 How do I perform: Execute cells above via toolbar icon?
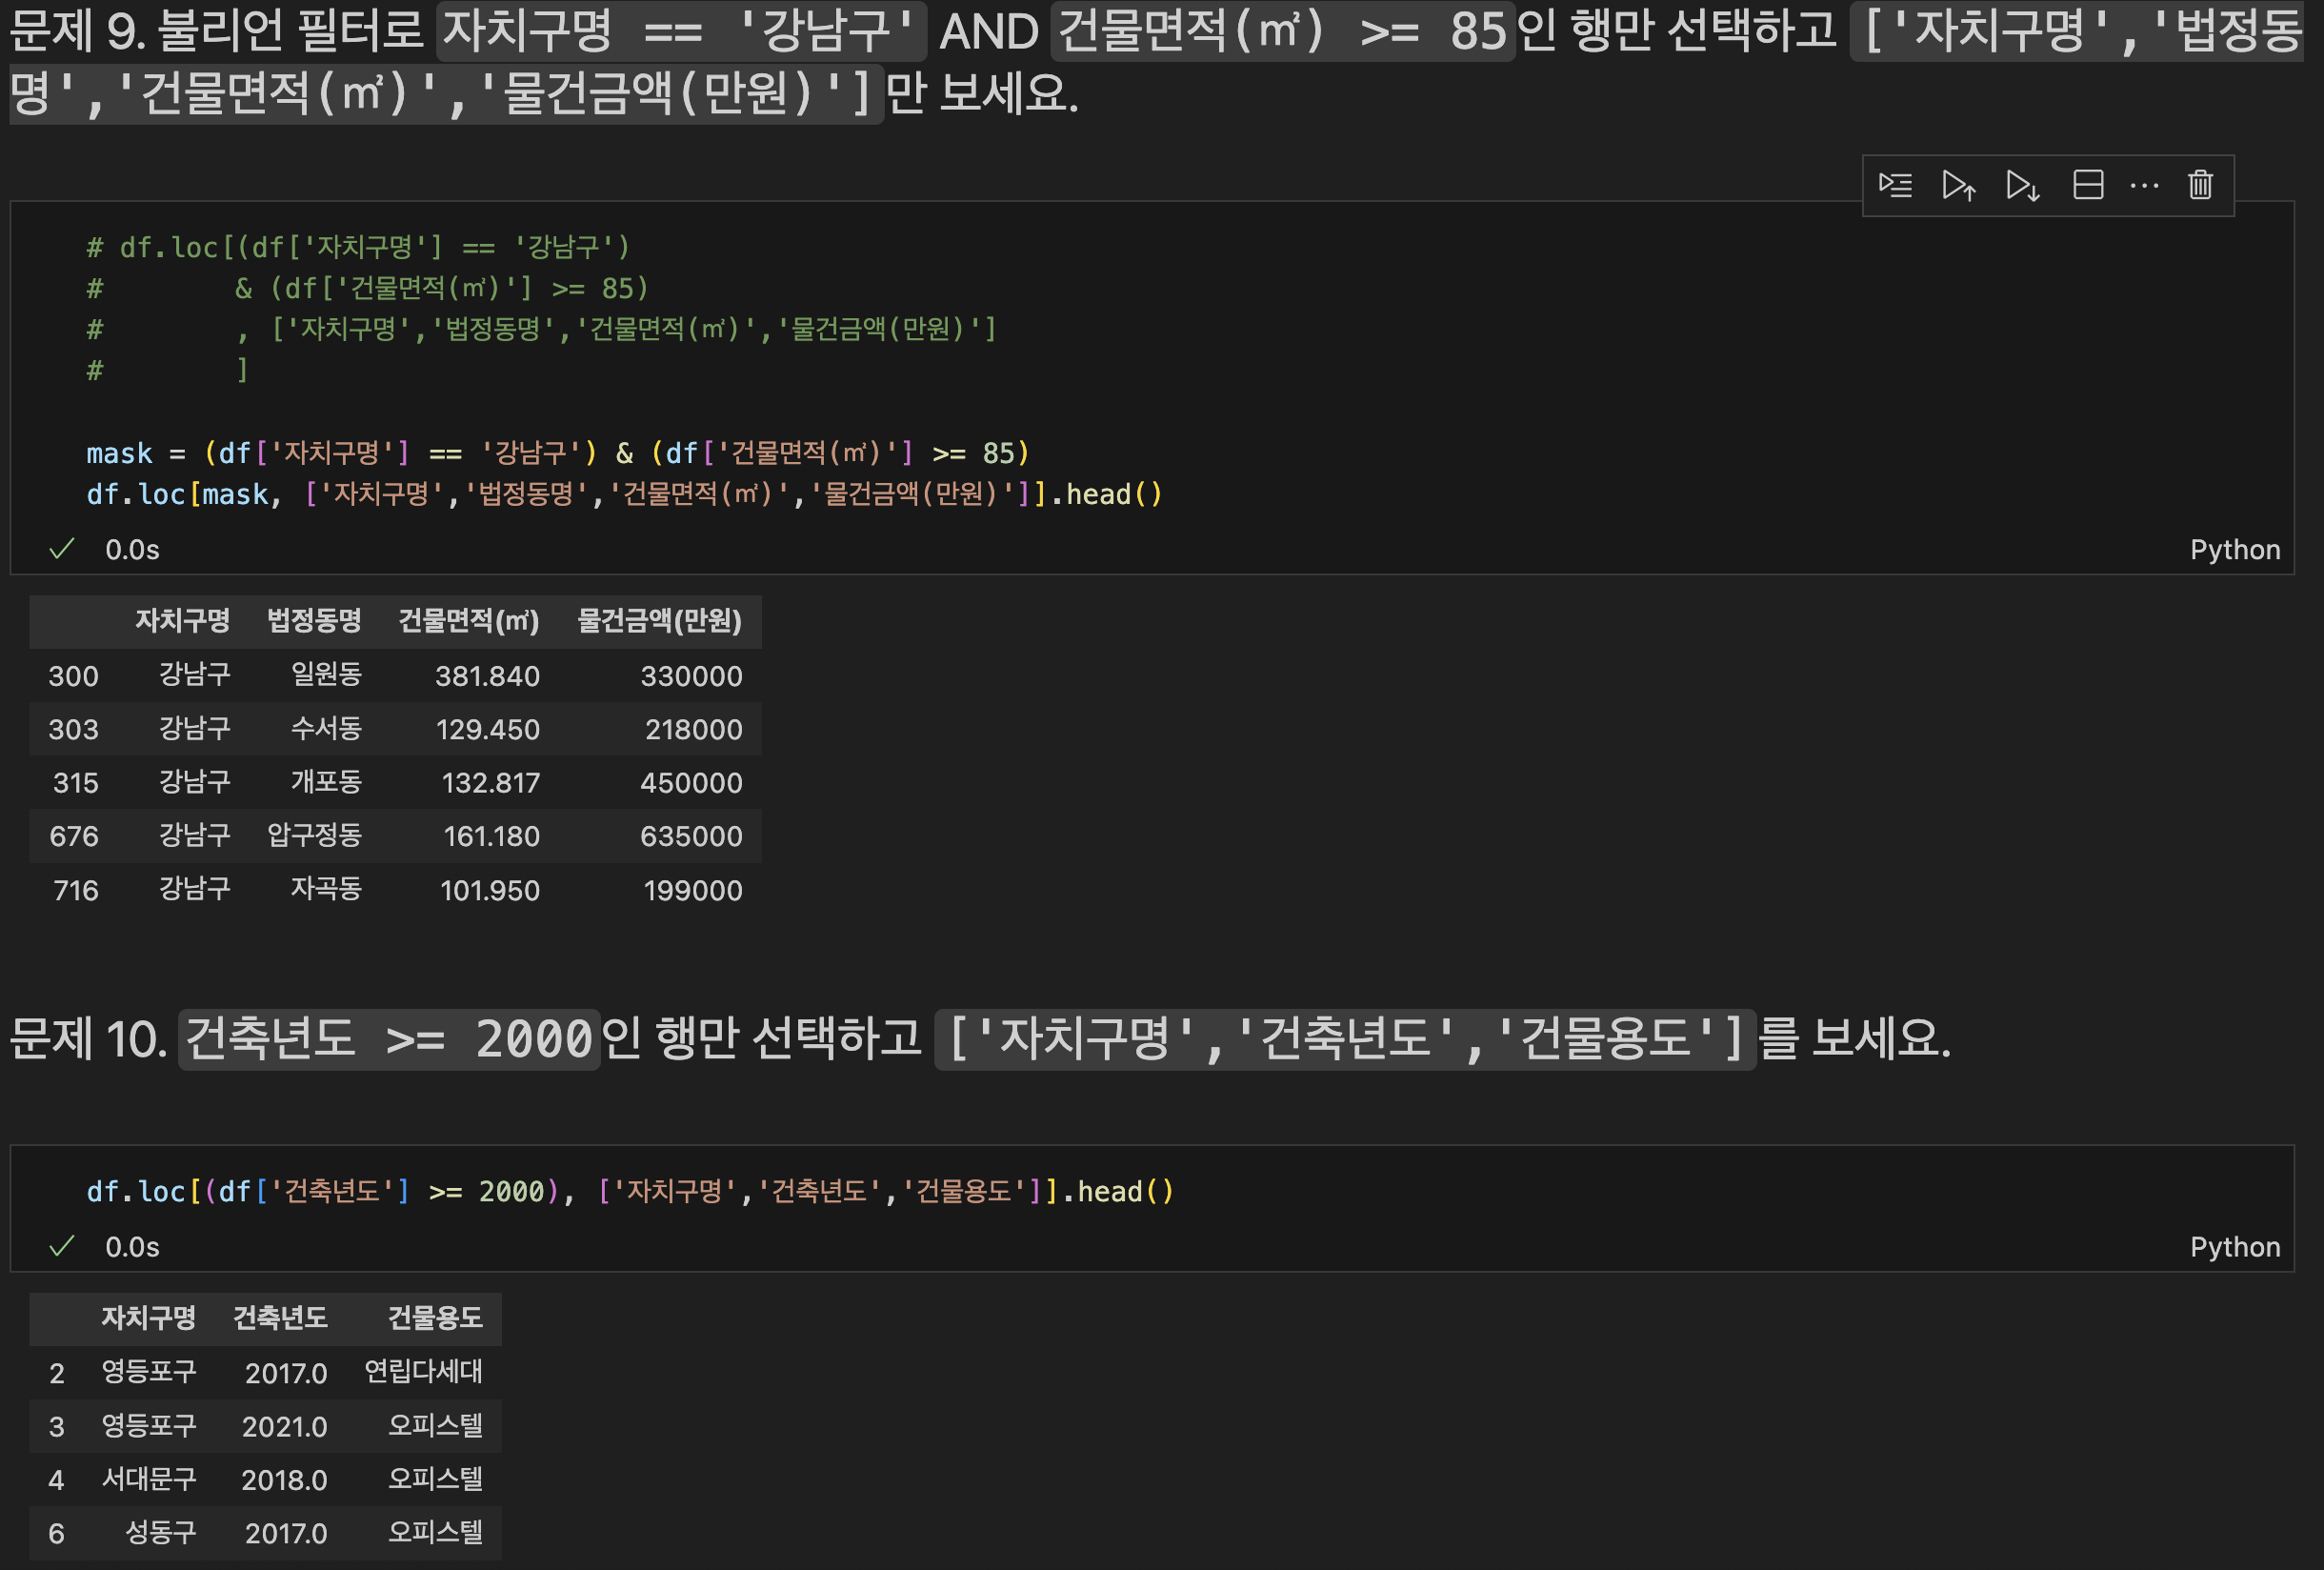point(1958,185)
